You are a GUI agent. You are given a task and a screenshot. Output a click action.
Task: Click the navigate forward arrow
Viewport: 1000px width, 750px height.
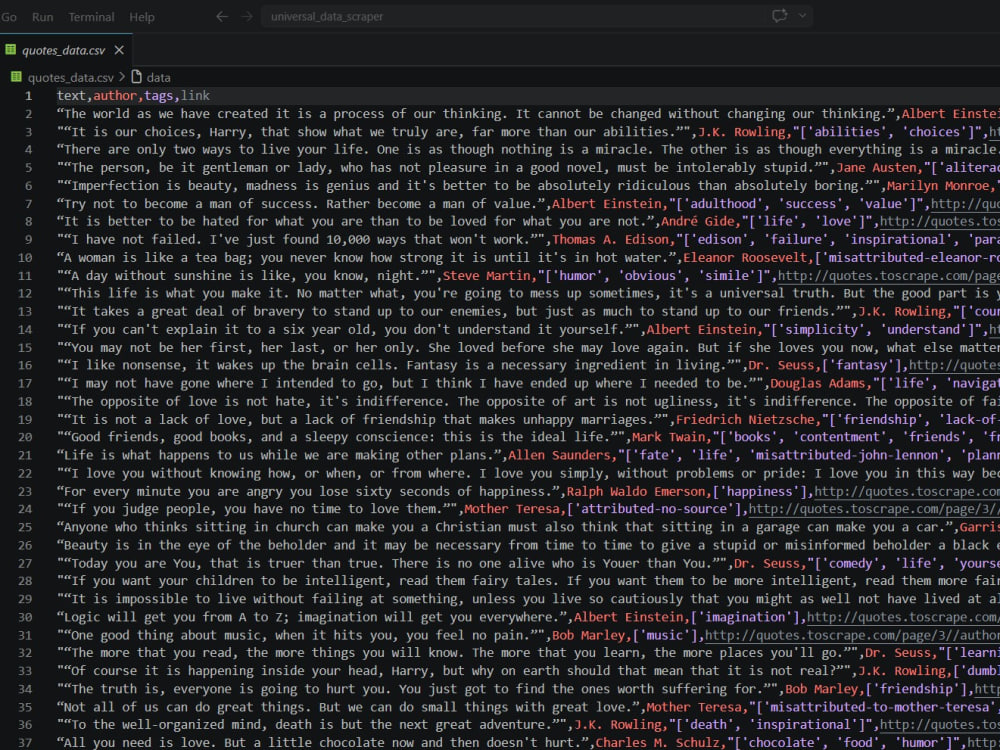(x=247, y=17)
